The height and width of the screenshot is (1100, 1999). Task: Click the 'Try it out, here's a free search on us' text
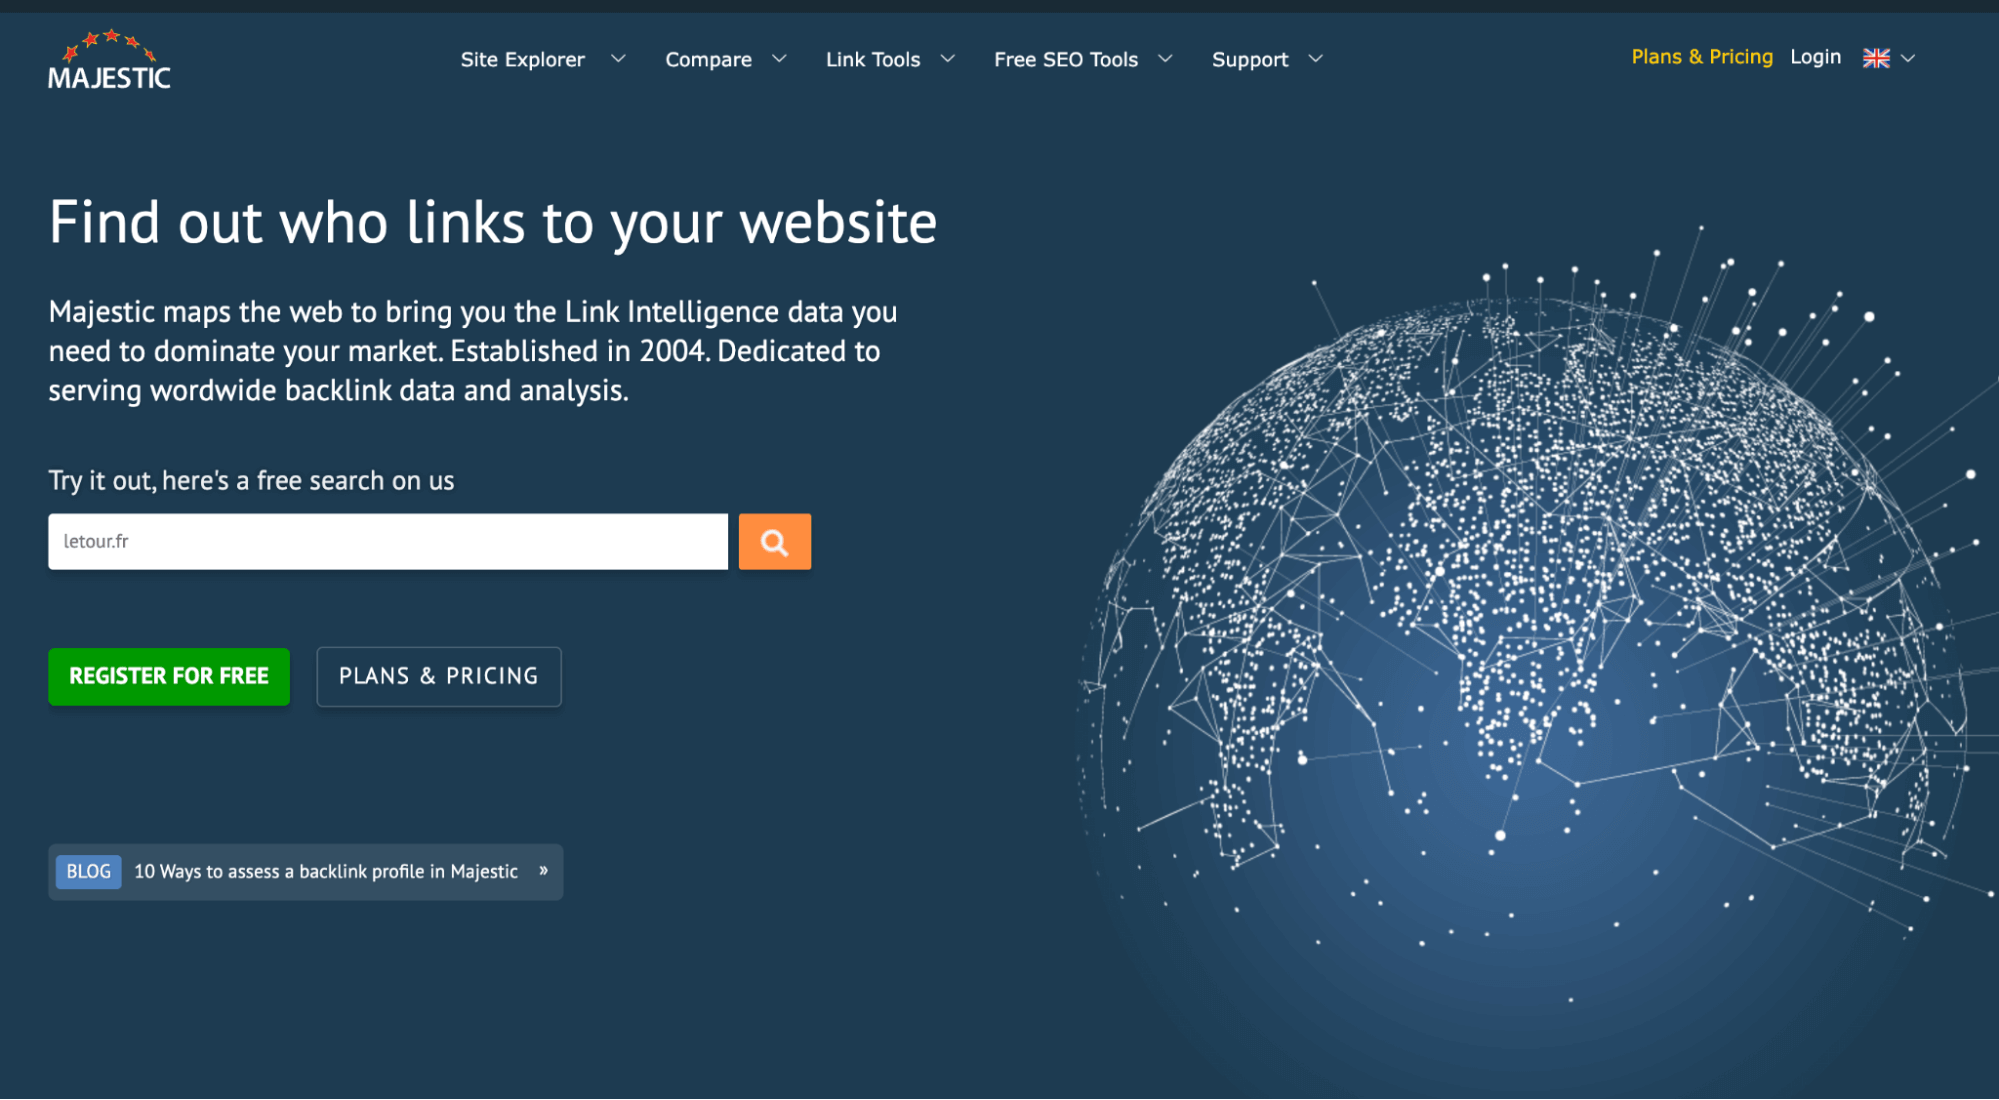pos(251,481)
